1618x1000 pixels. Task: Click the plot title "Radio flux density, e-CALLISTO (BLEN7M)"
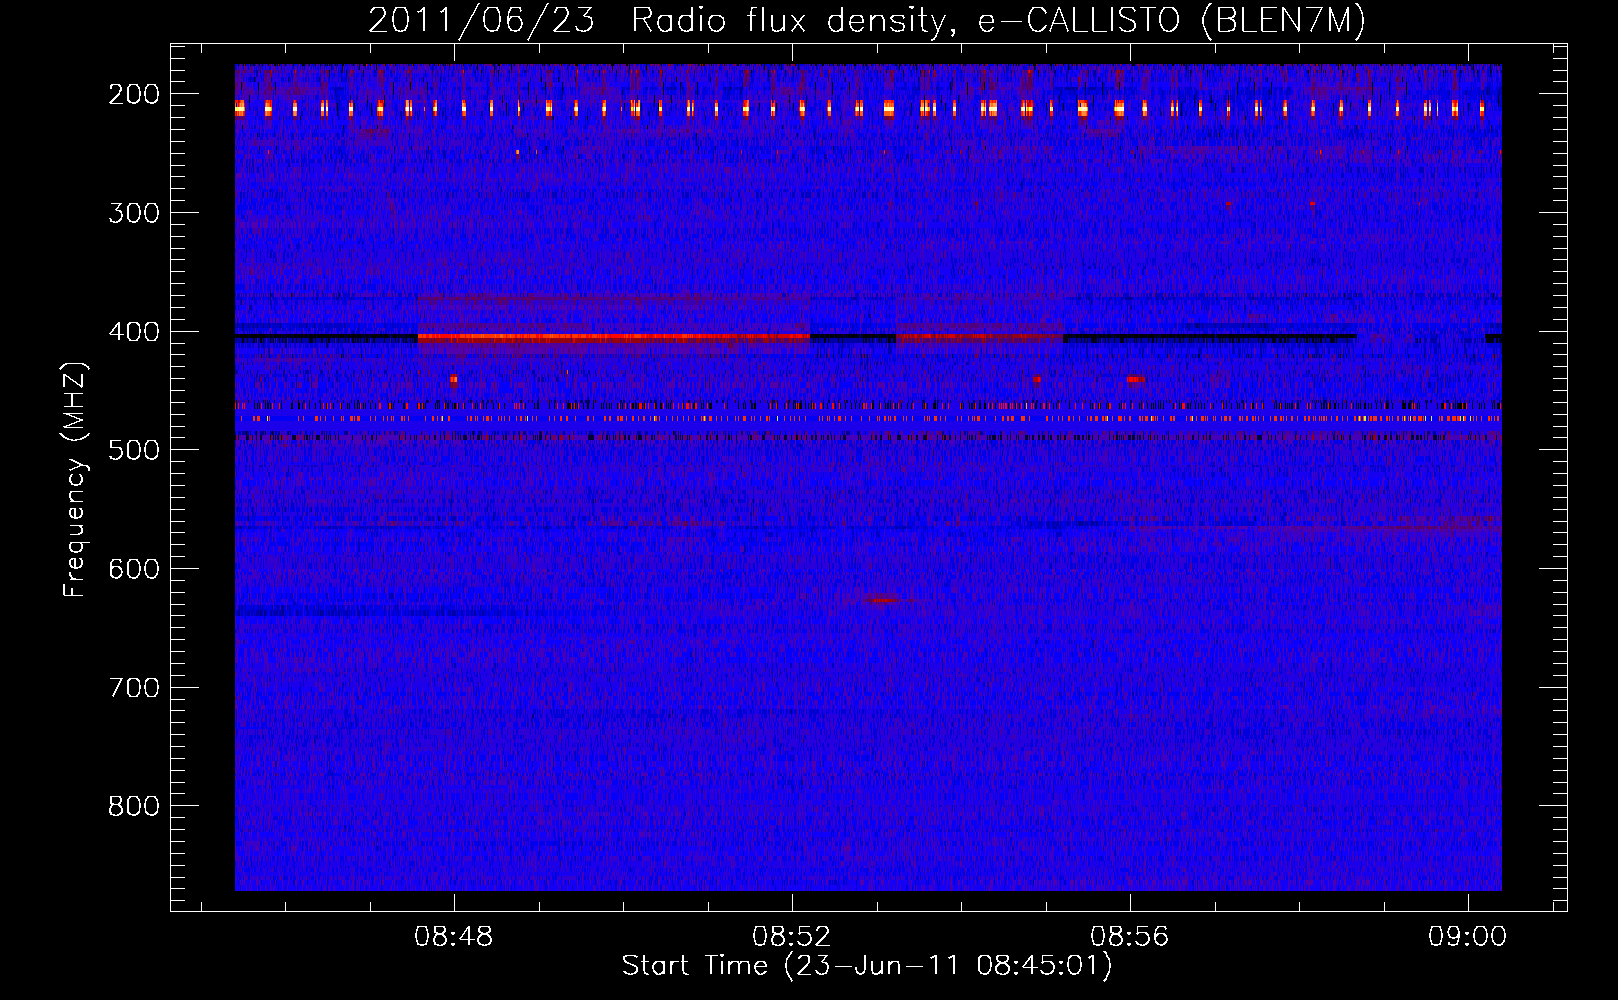[998, 21]
